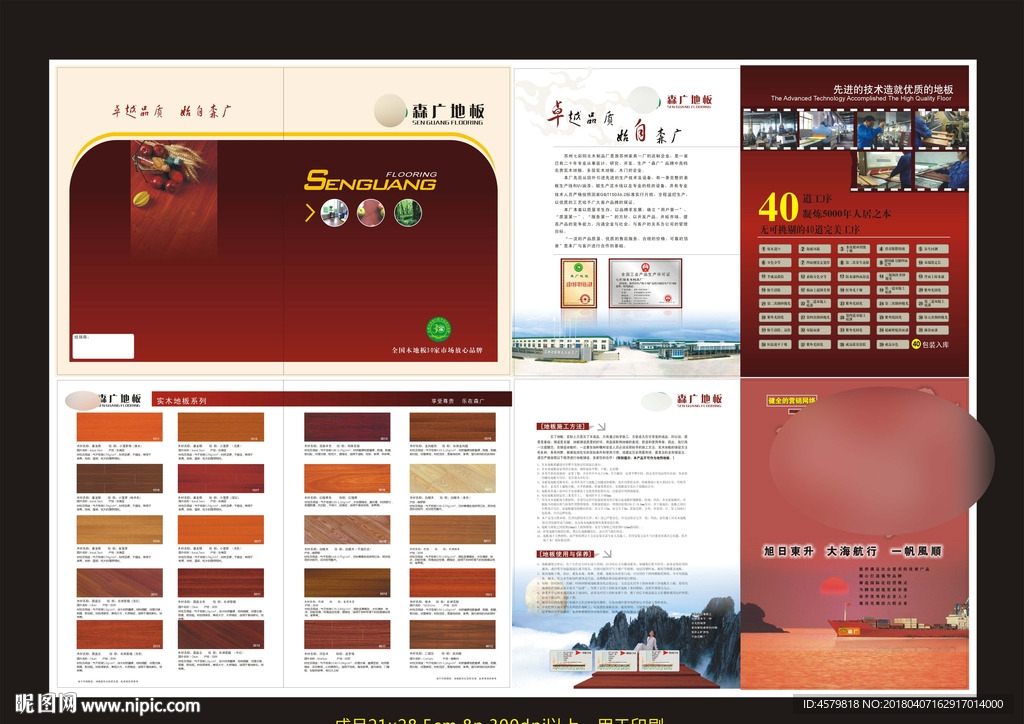
Task: Click the red rising sun graphic
Action: pyautogui.click(x=835, y=586)
